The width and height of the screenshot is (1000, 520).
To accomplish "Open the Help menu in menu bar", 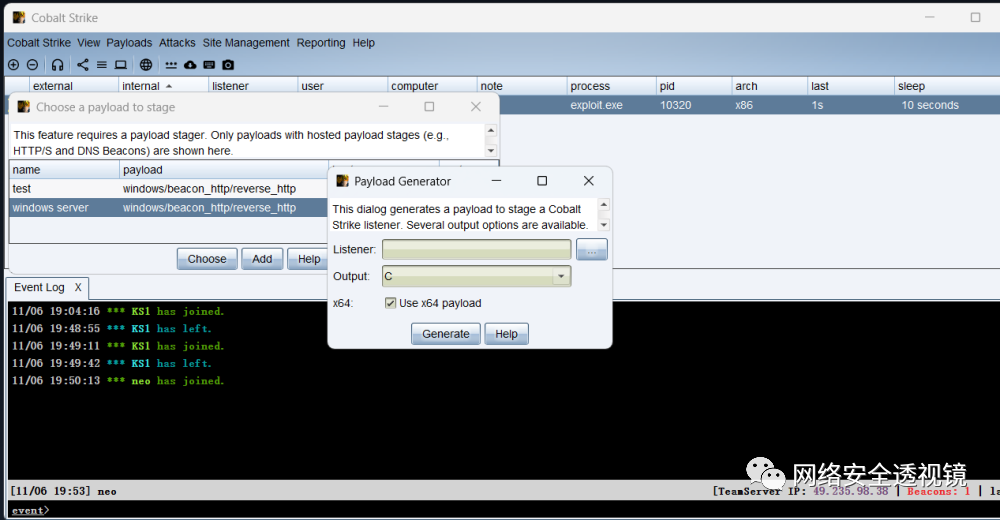I will point(364,43).
